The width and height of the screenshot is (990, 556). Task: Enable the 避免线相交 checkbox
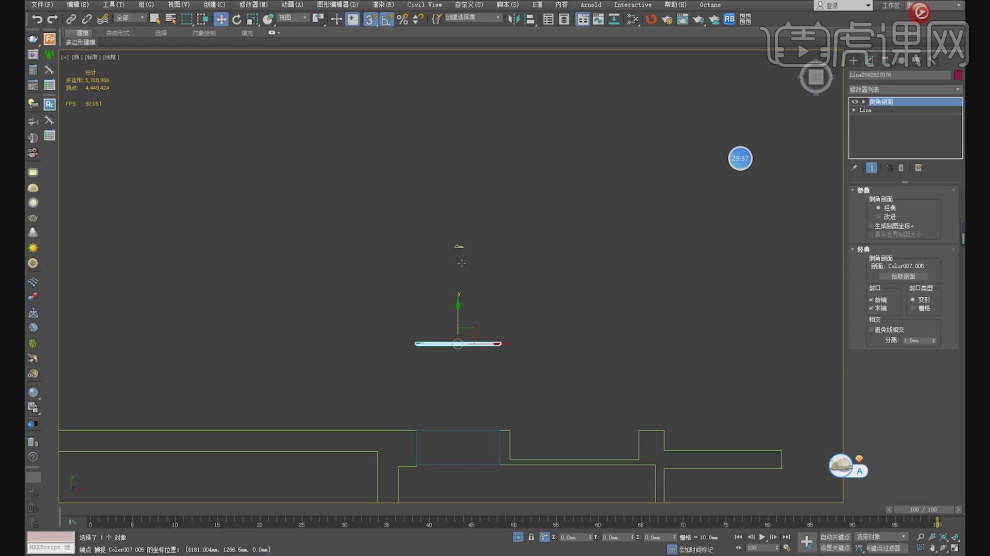(x=872, y=329)
